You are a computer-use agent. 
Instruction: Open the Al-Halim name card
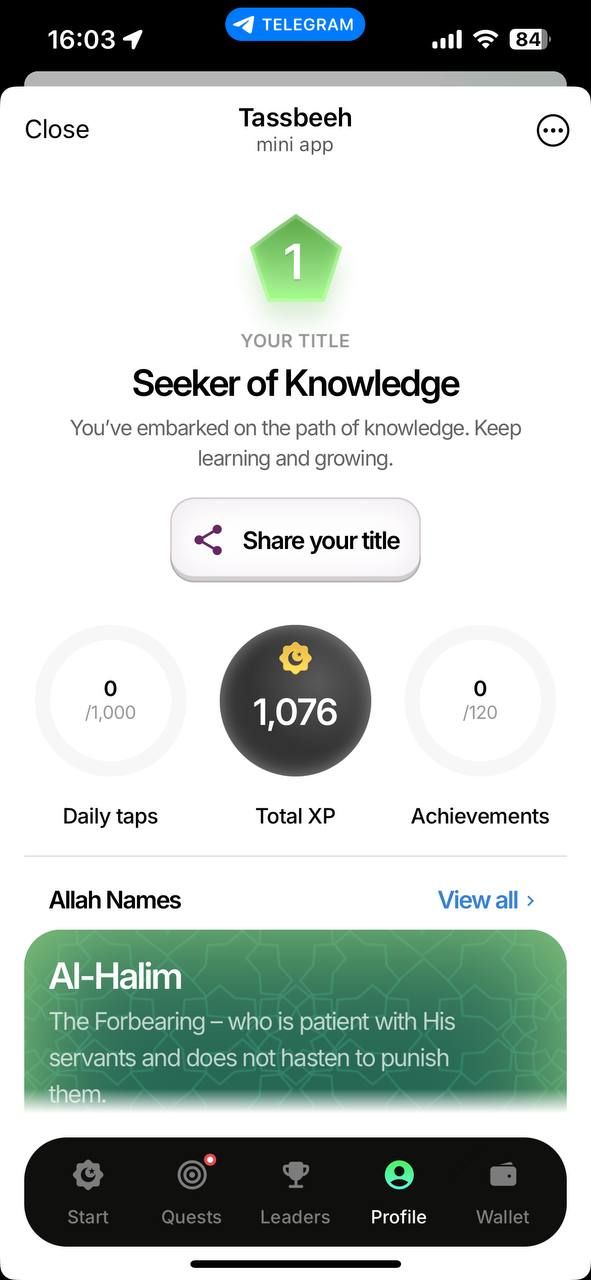tap(295, 1020)
